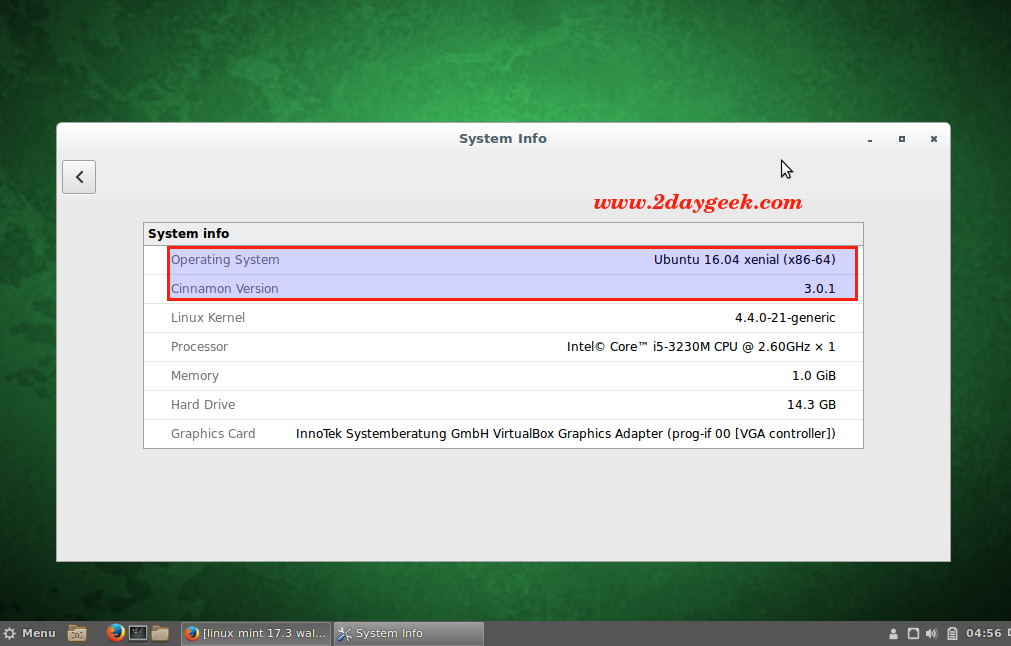Switch to the linux mint 17.3 Firefox window

click(255, 633)
